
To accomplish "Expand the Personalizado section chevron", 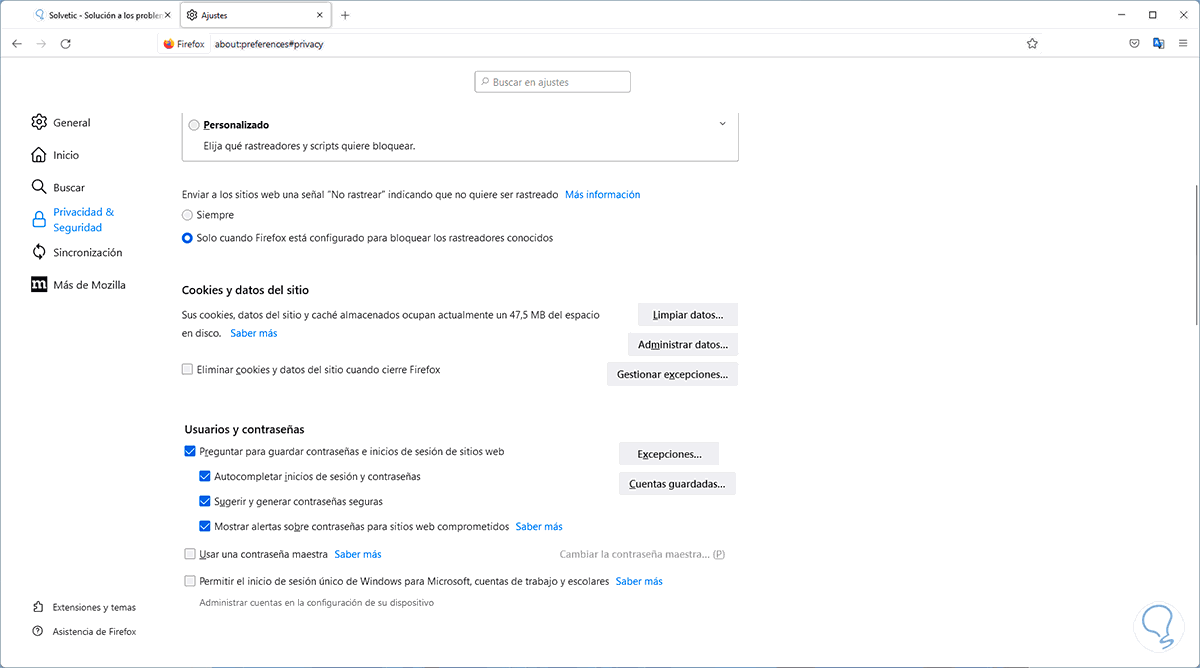I will (x=722, y=124).
